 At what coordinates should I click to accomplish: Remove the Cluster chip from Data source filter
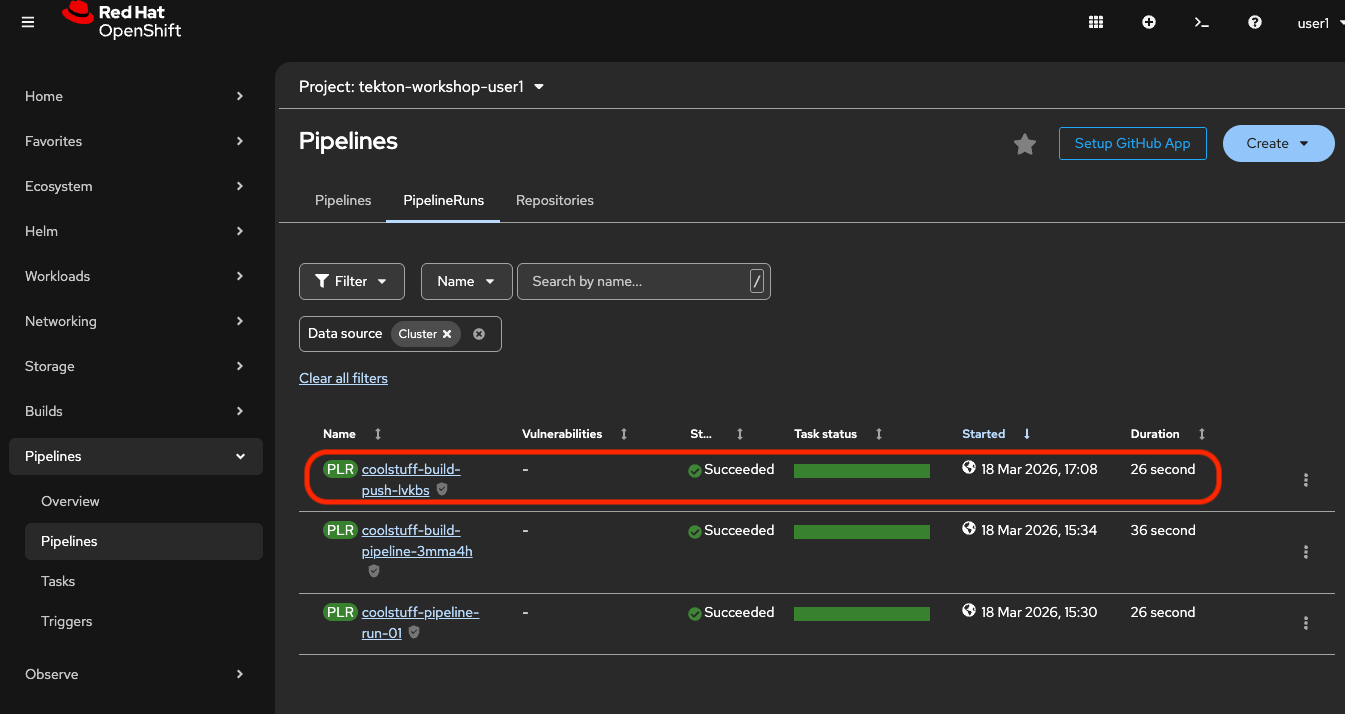(x=447, y=334)
